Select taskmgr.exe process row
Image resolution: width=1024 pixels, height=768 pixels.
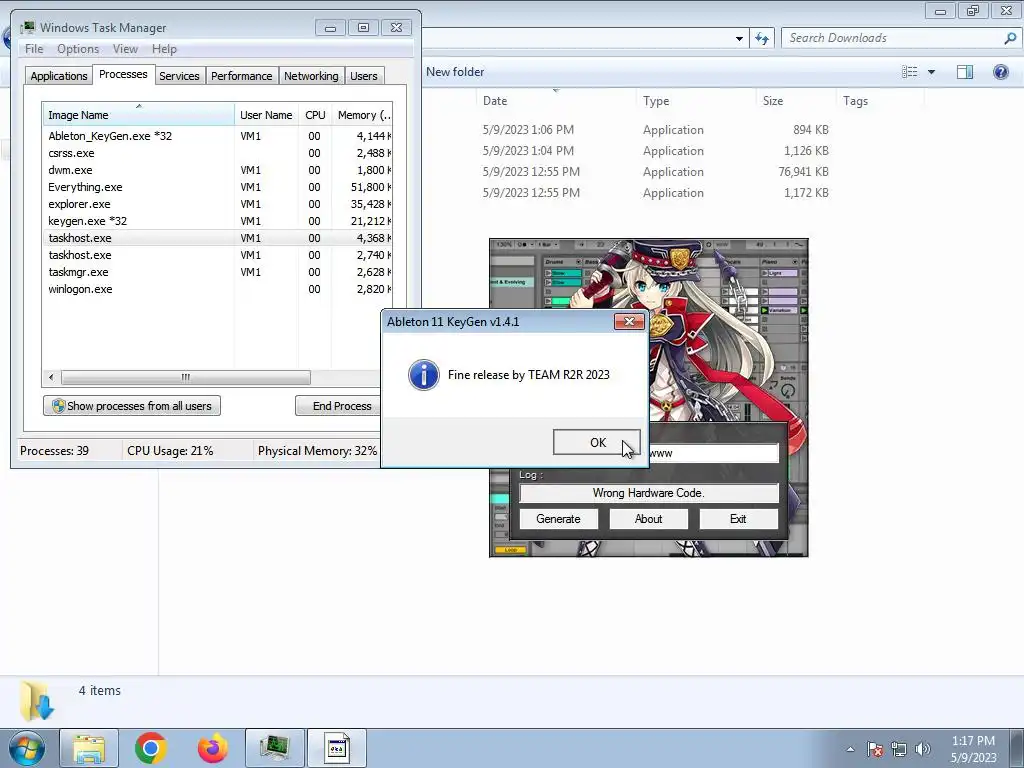coord(217,272)
